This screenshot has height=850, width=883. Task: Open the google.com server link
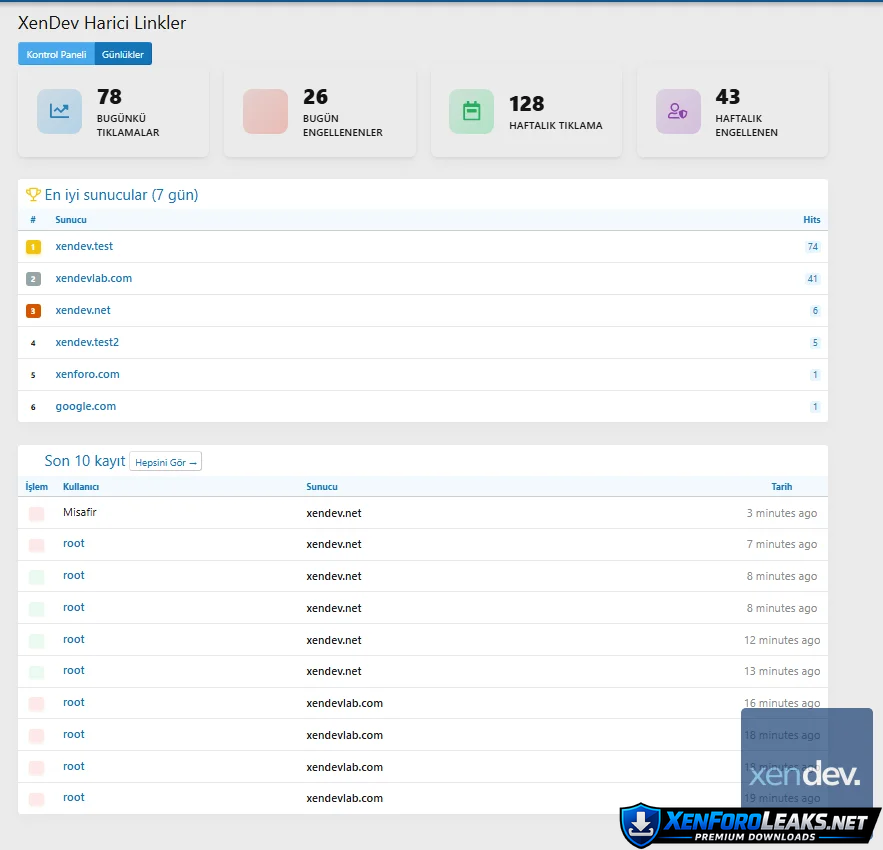click(85, 406)
